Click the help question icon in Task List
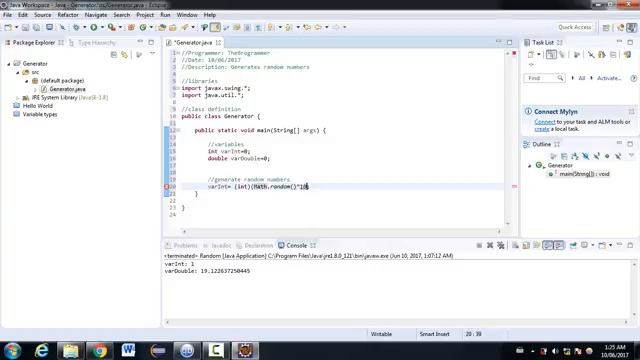 [x=633, y=78]
